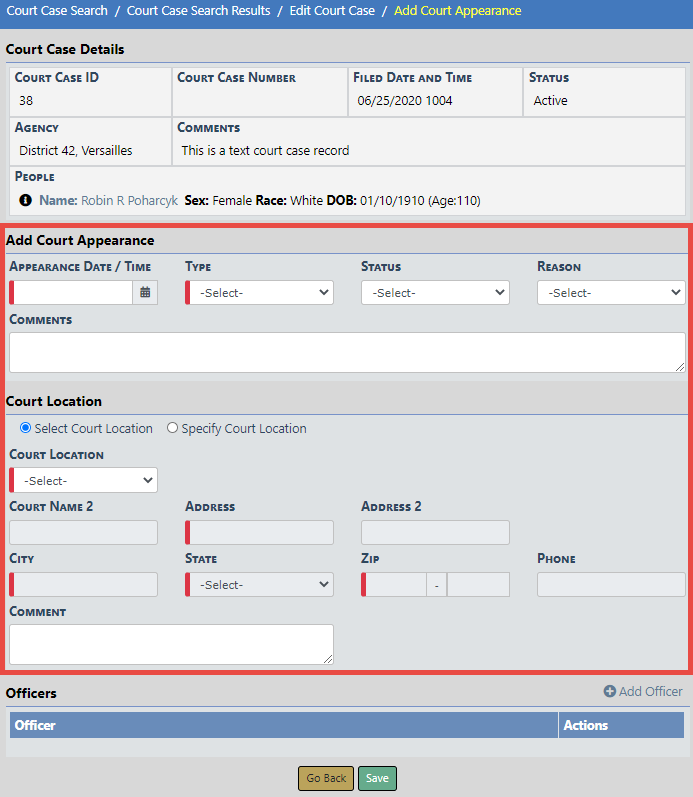
Task: Expand the appearance Status dropdown
Action: [x=436, y=293]
